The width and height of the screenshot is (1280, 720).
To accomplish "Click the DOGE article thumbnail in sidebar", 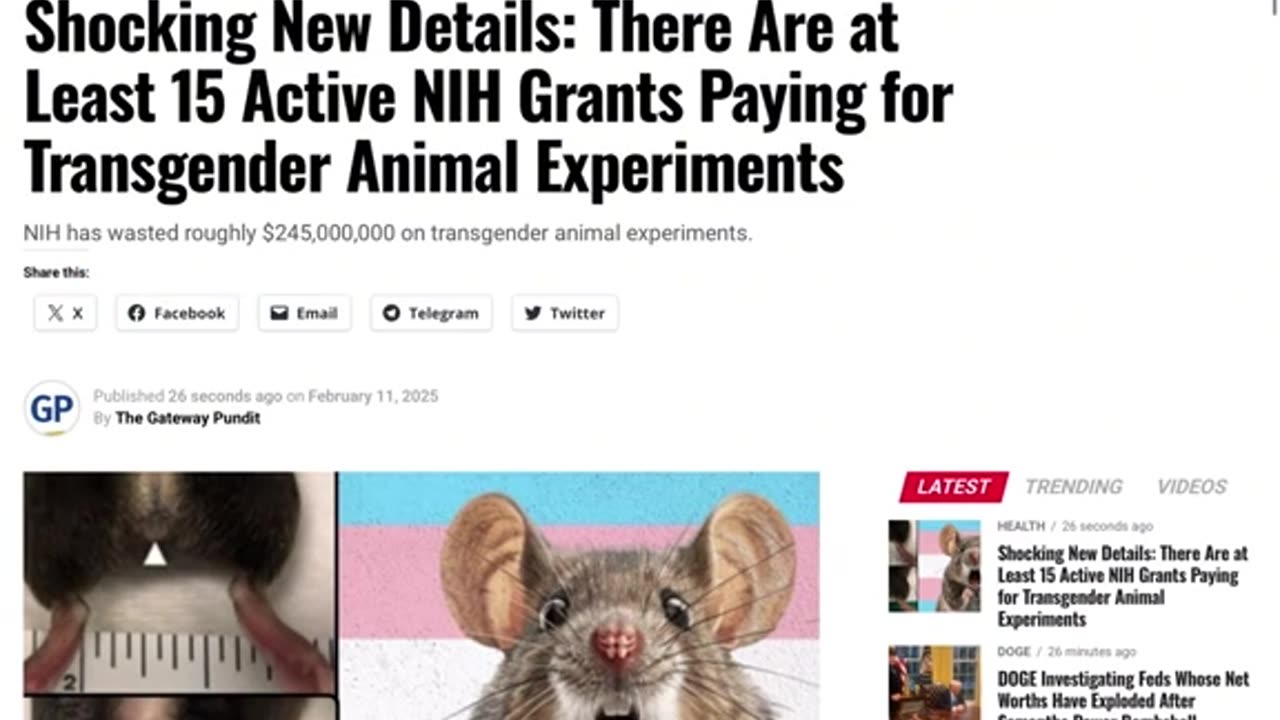I will (x=935, y=683).
